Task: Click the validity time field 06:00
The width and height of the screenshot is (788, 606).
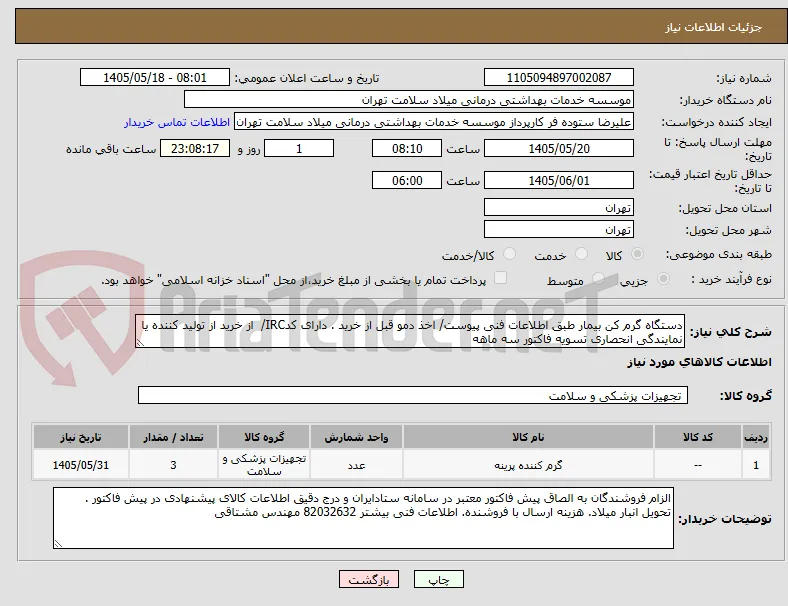Action: (407, 180)
